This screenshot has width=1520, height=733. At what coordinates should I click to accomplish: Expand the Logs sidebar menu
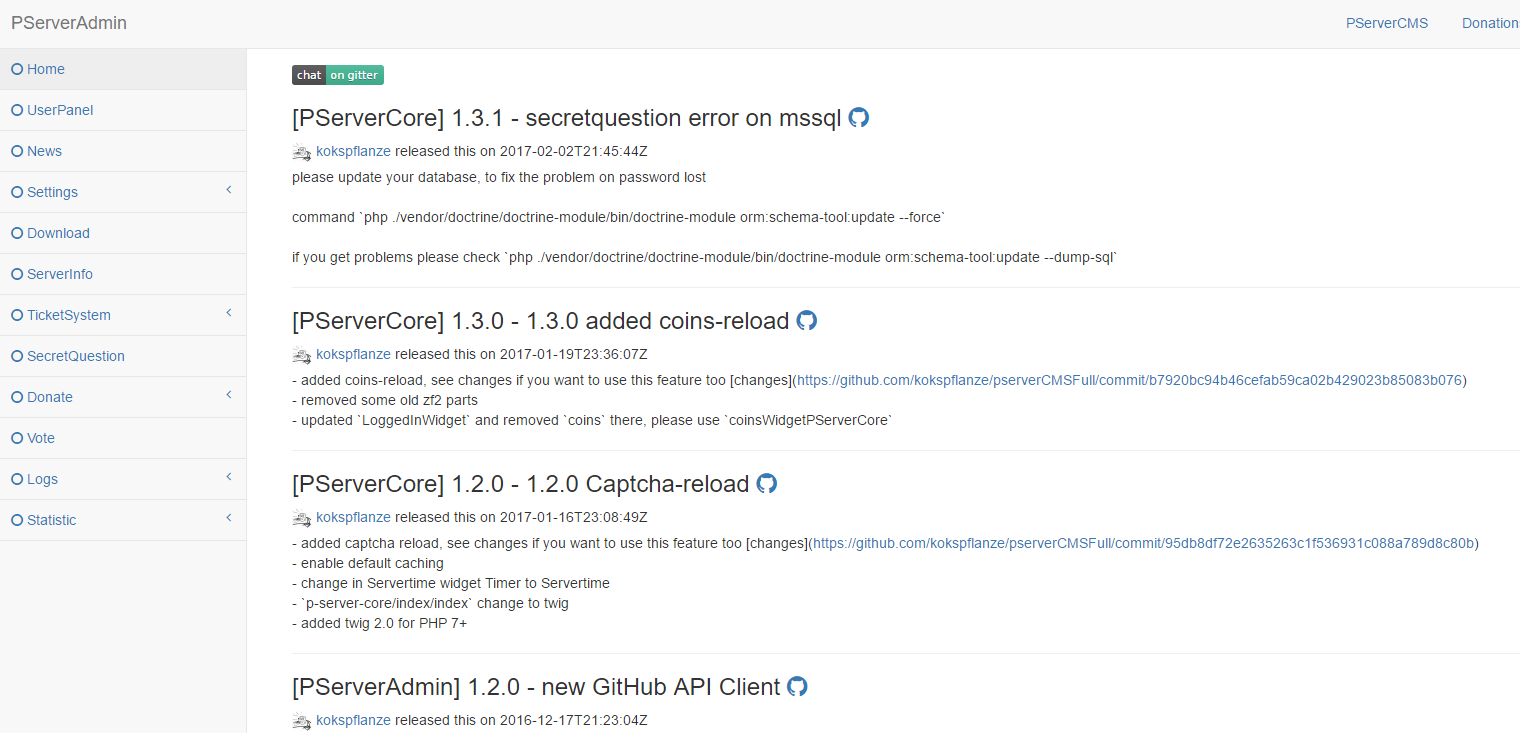(x=228, y=477)
